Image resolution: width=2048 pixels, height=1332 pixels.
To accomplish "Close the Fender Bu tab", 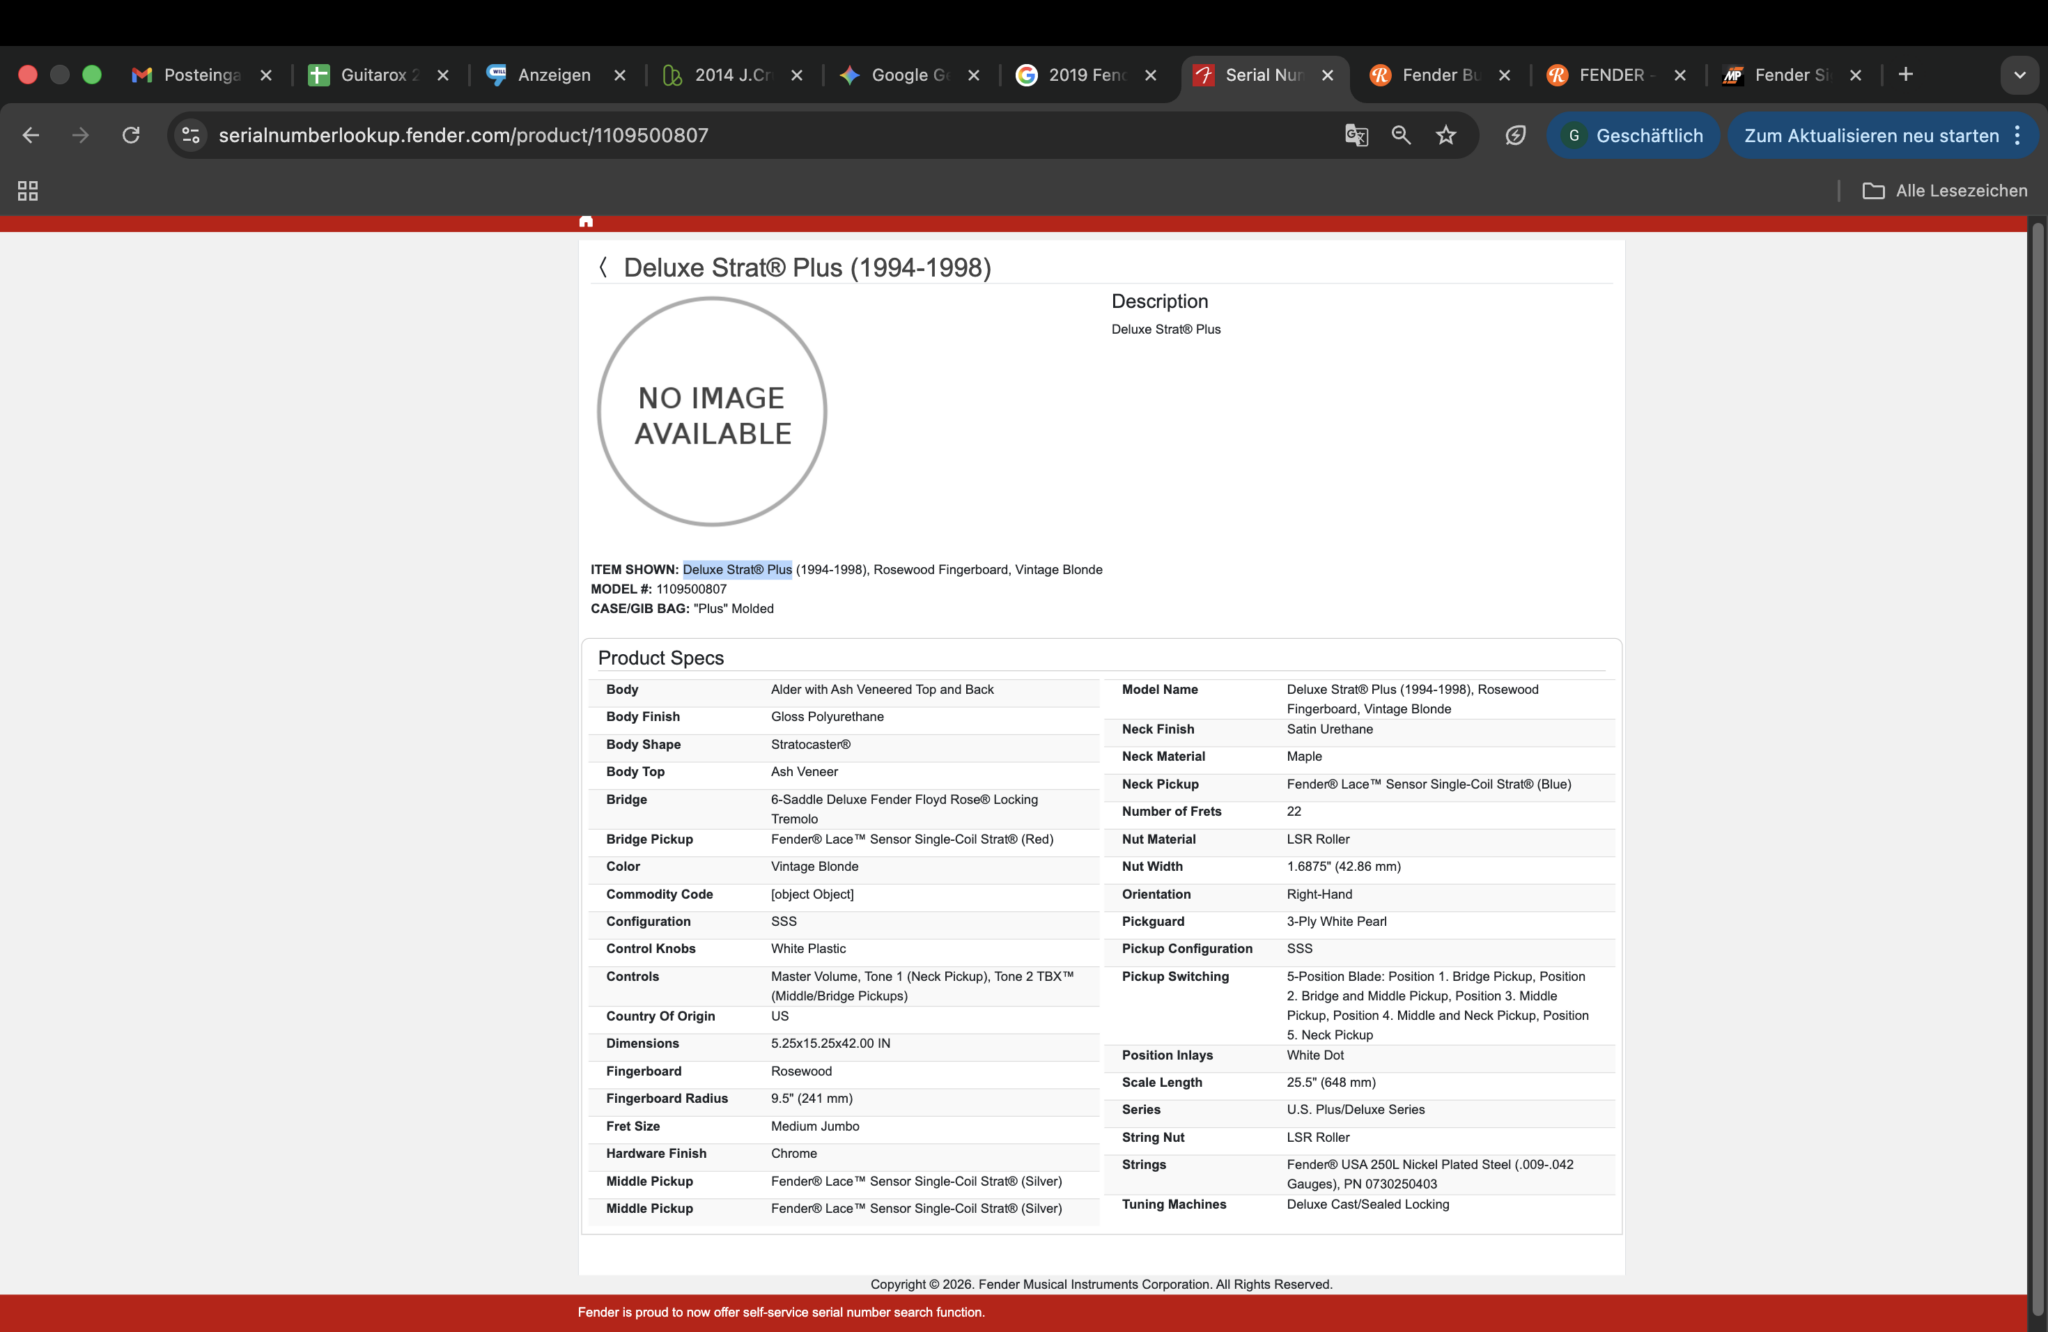I will pyautogui.click(x=1505, y=75).
